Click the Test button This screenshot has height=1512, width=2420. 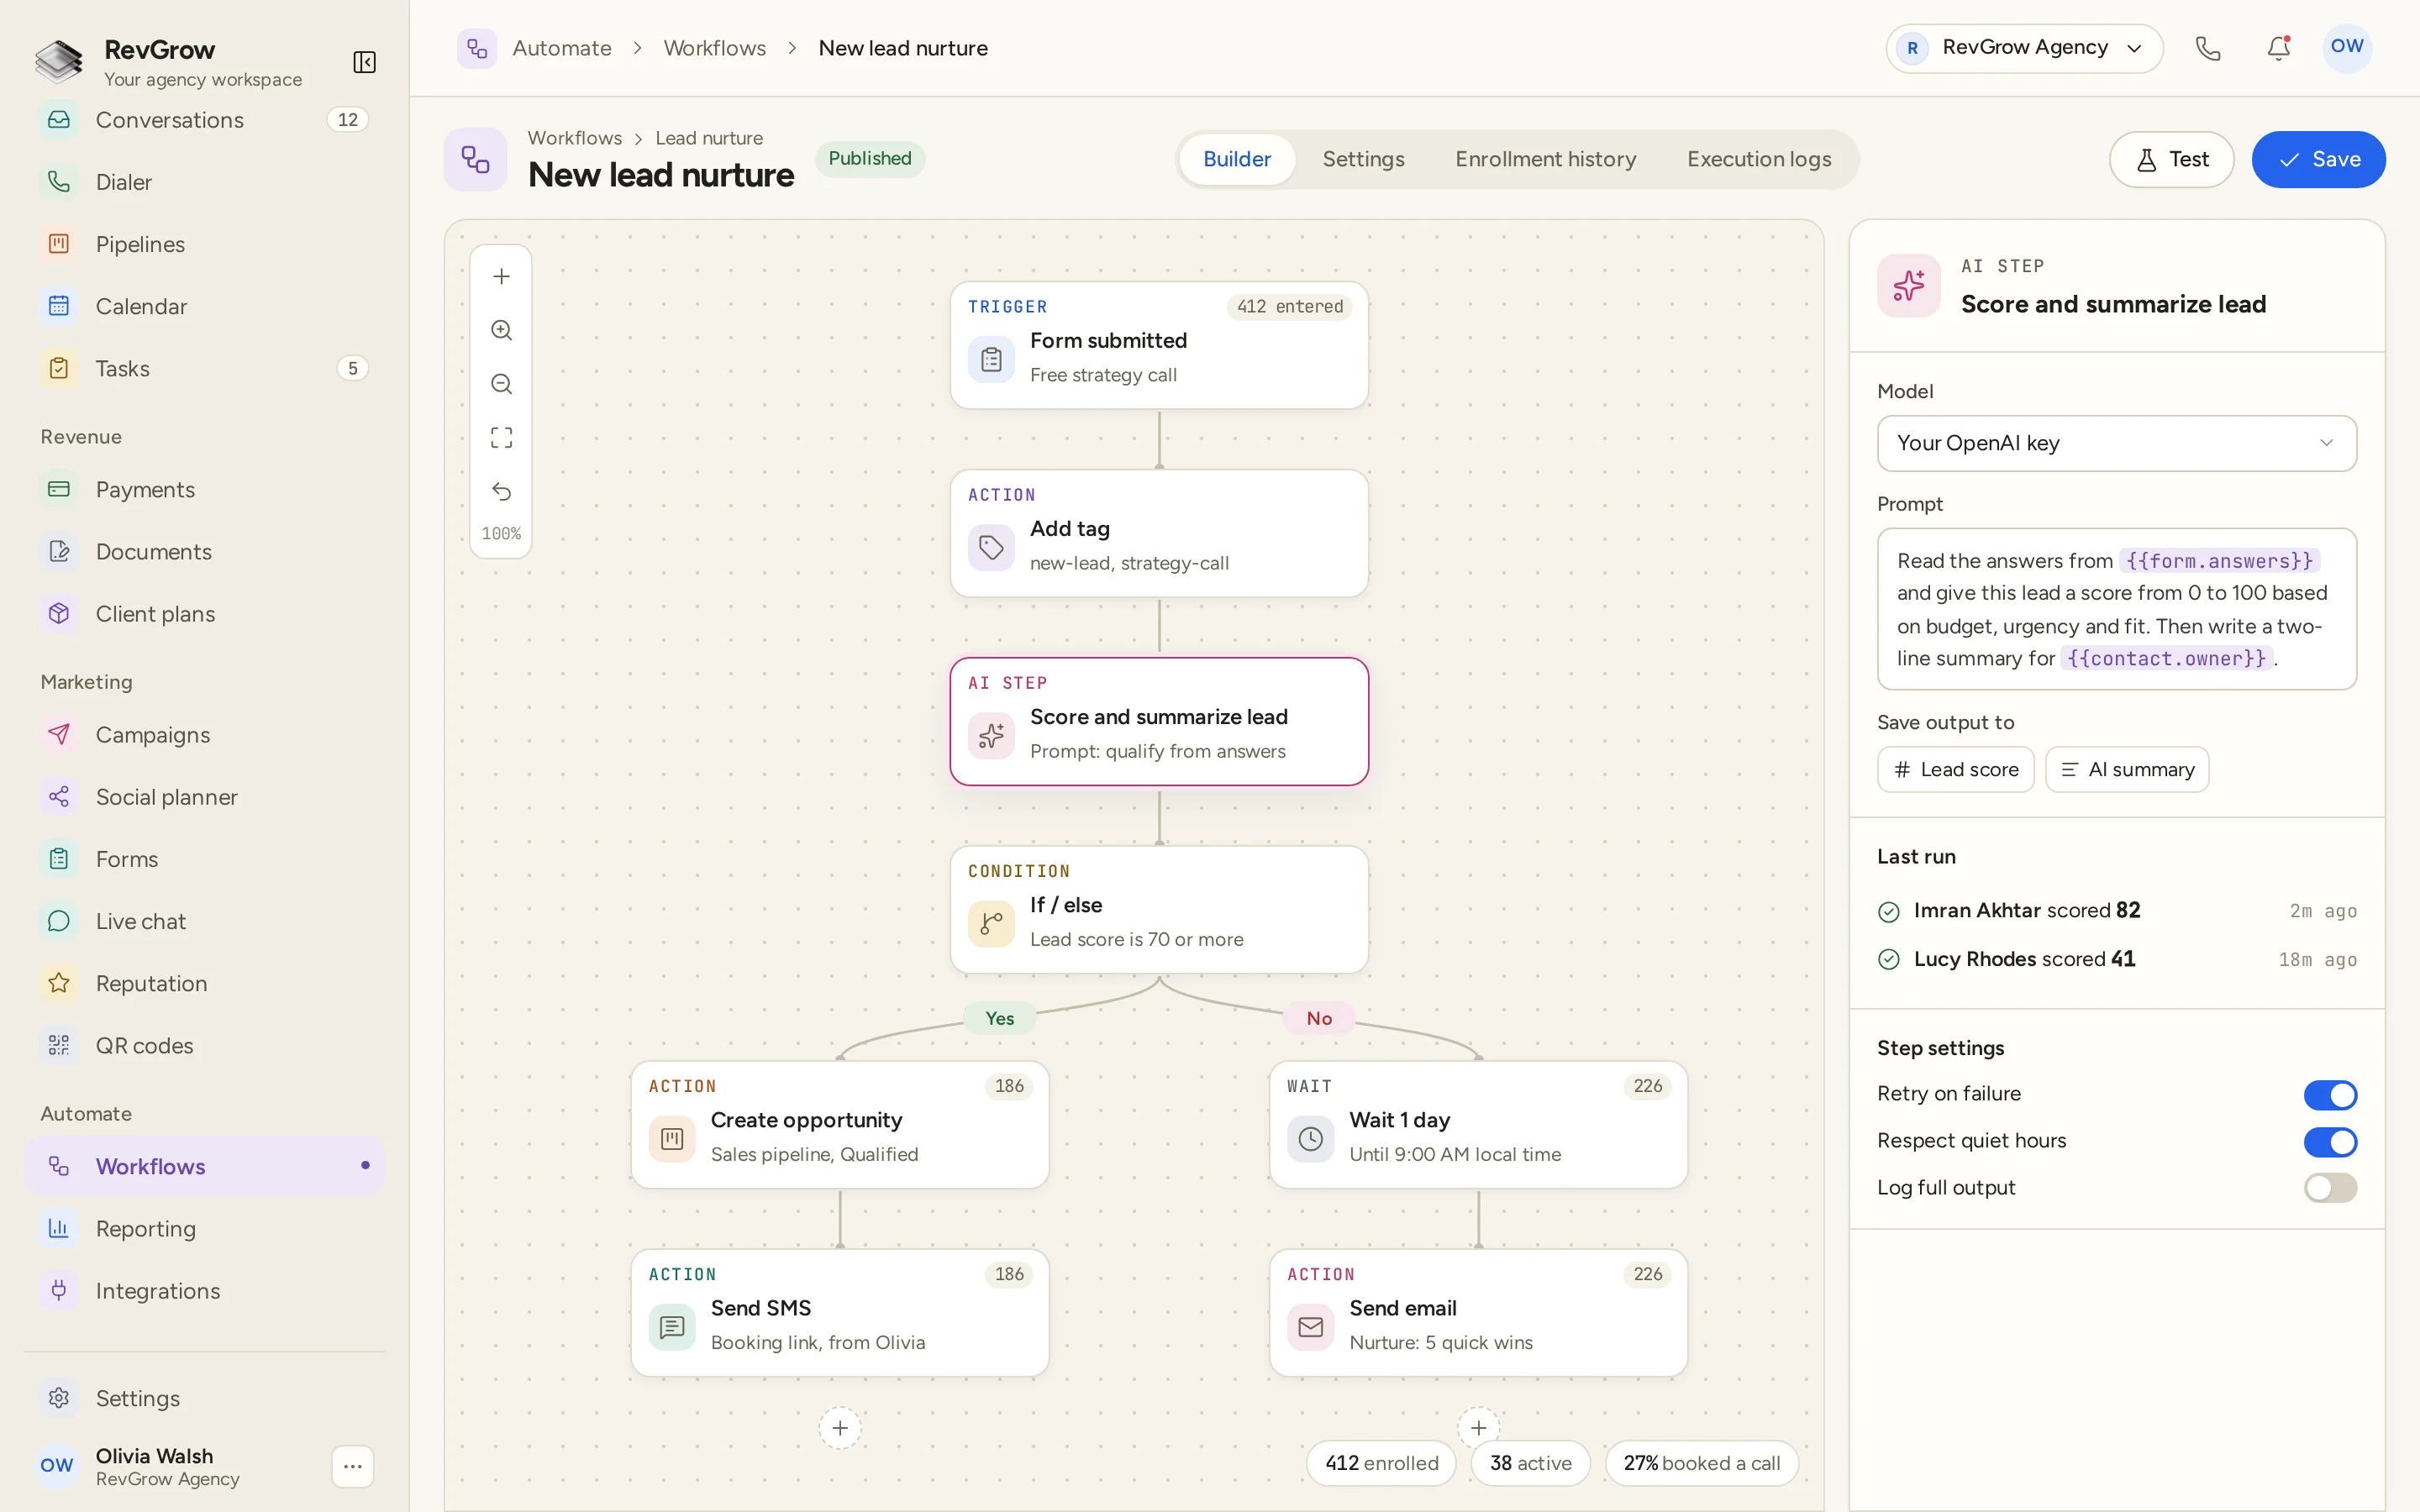point(2171,159)
